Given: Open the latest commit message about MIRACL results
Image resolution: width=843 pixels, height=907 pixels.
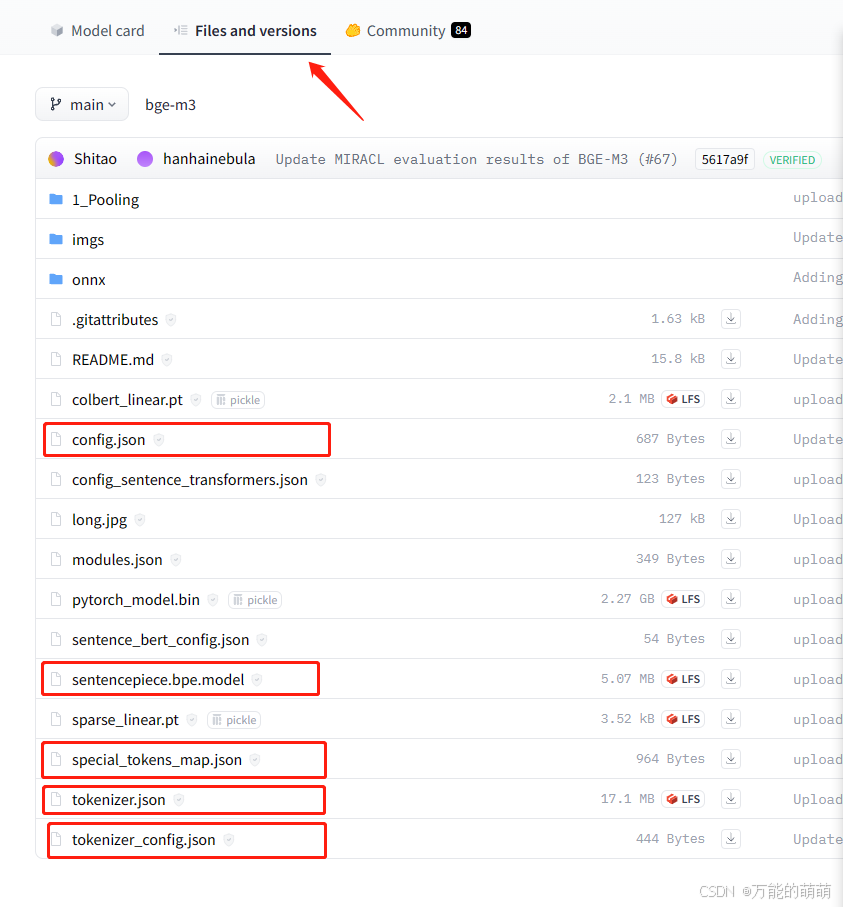Looking at the screenshot, I should coord(476,159).
